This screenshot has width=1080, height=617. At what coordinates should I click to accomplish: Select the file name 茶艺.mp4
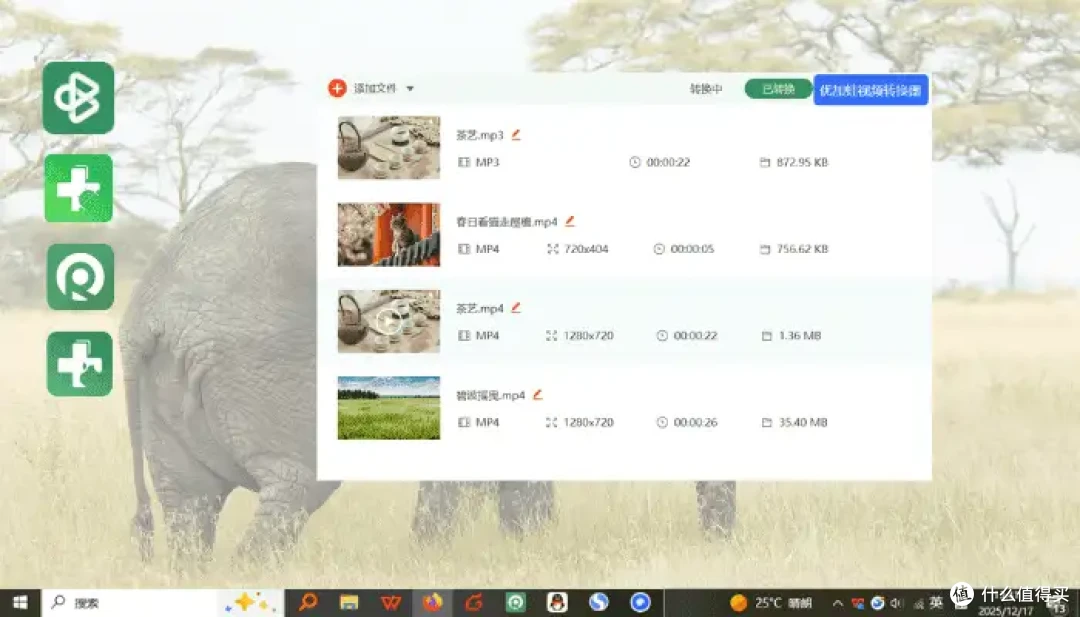coord(480,308)
